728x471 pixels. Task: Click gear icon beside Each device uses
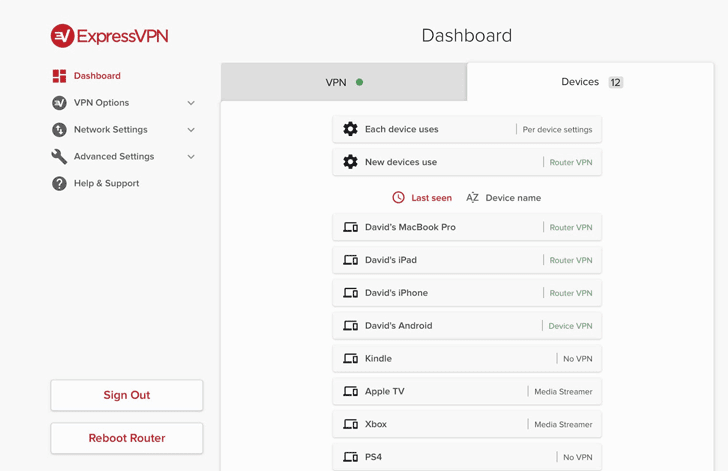pyautogui.click(x=351, y=129)
